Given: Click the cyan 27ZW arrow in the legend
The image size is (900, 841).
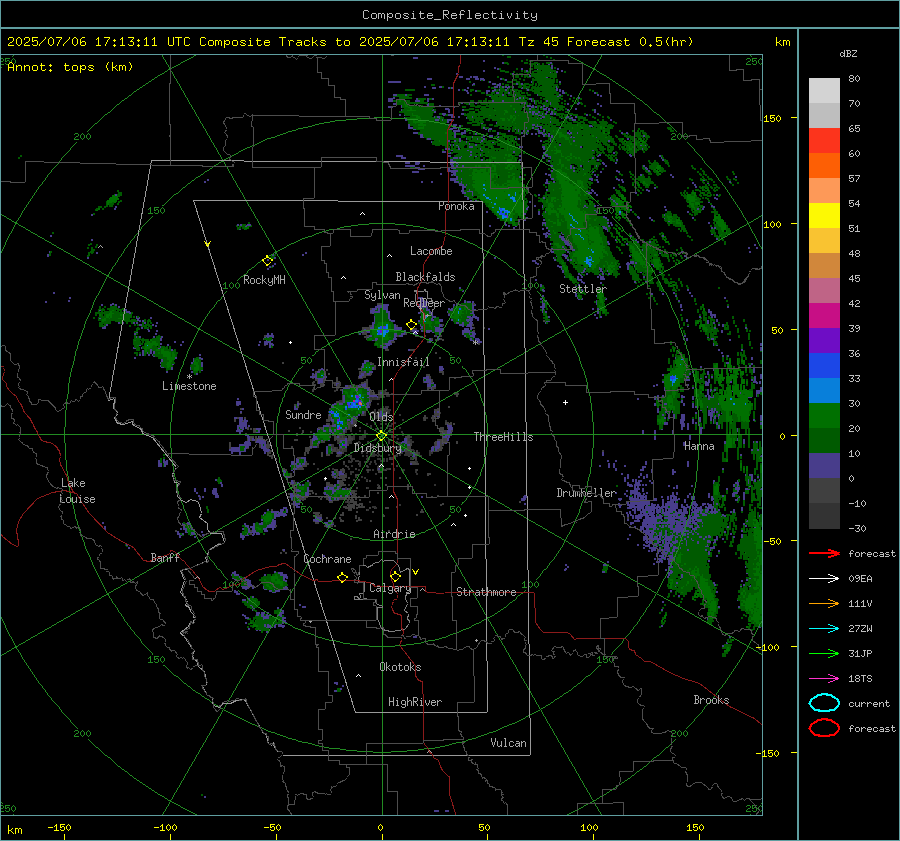Looking at the screenshot, I should [x=824, y=629].
